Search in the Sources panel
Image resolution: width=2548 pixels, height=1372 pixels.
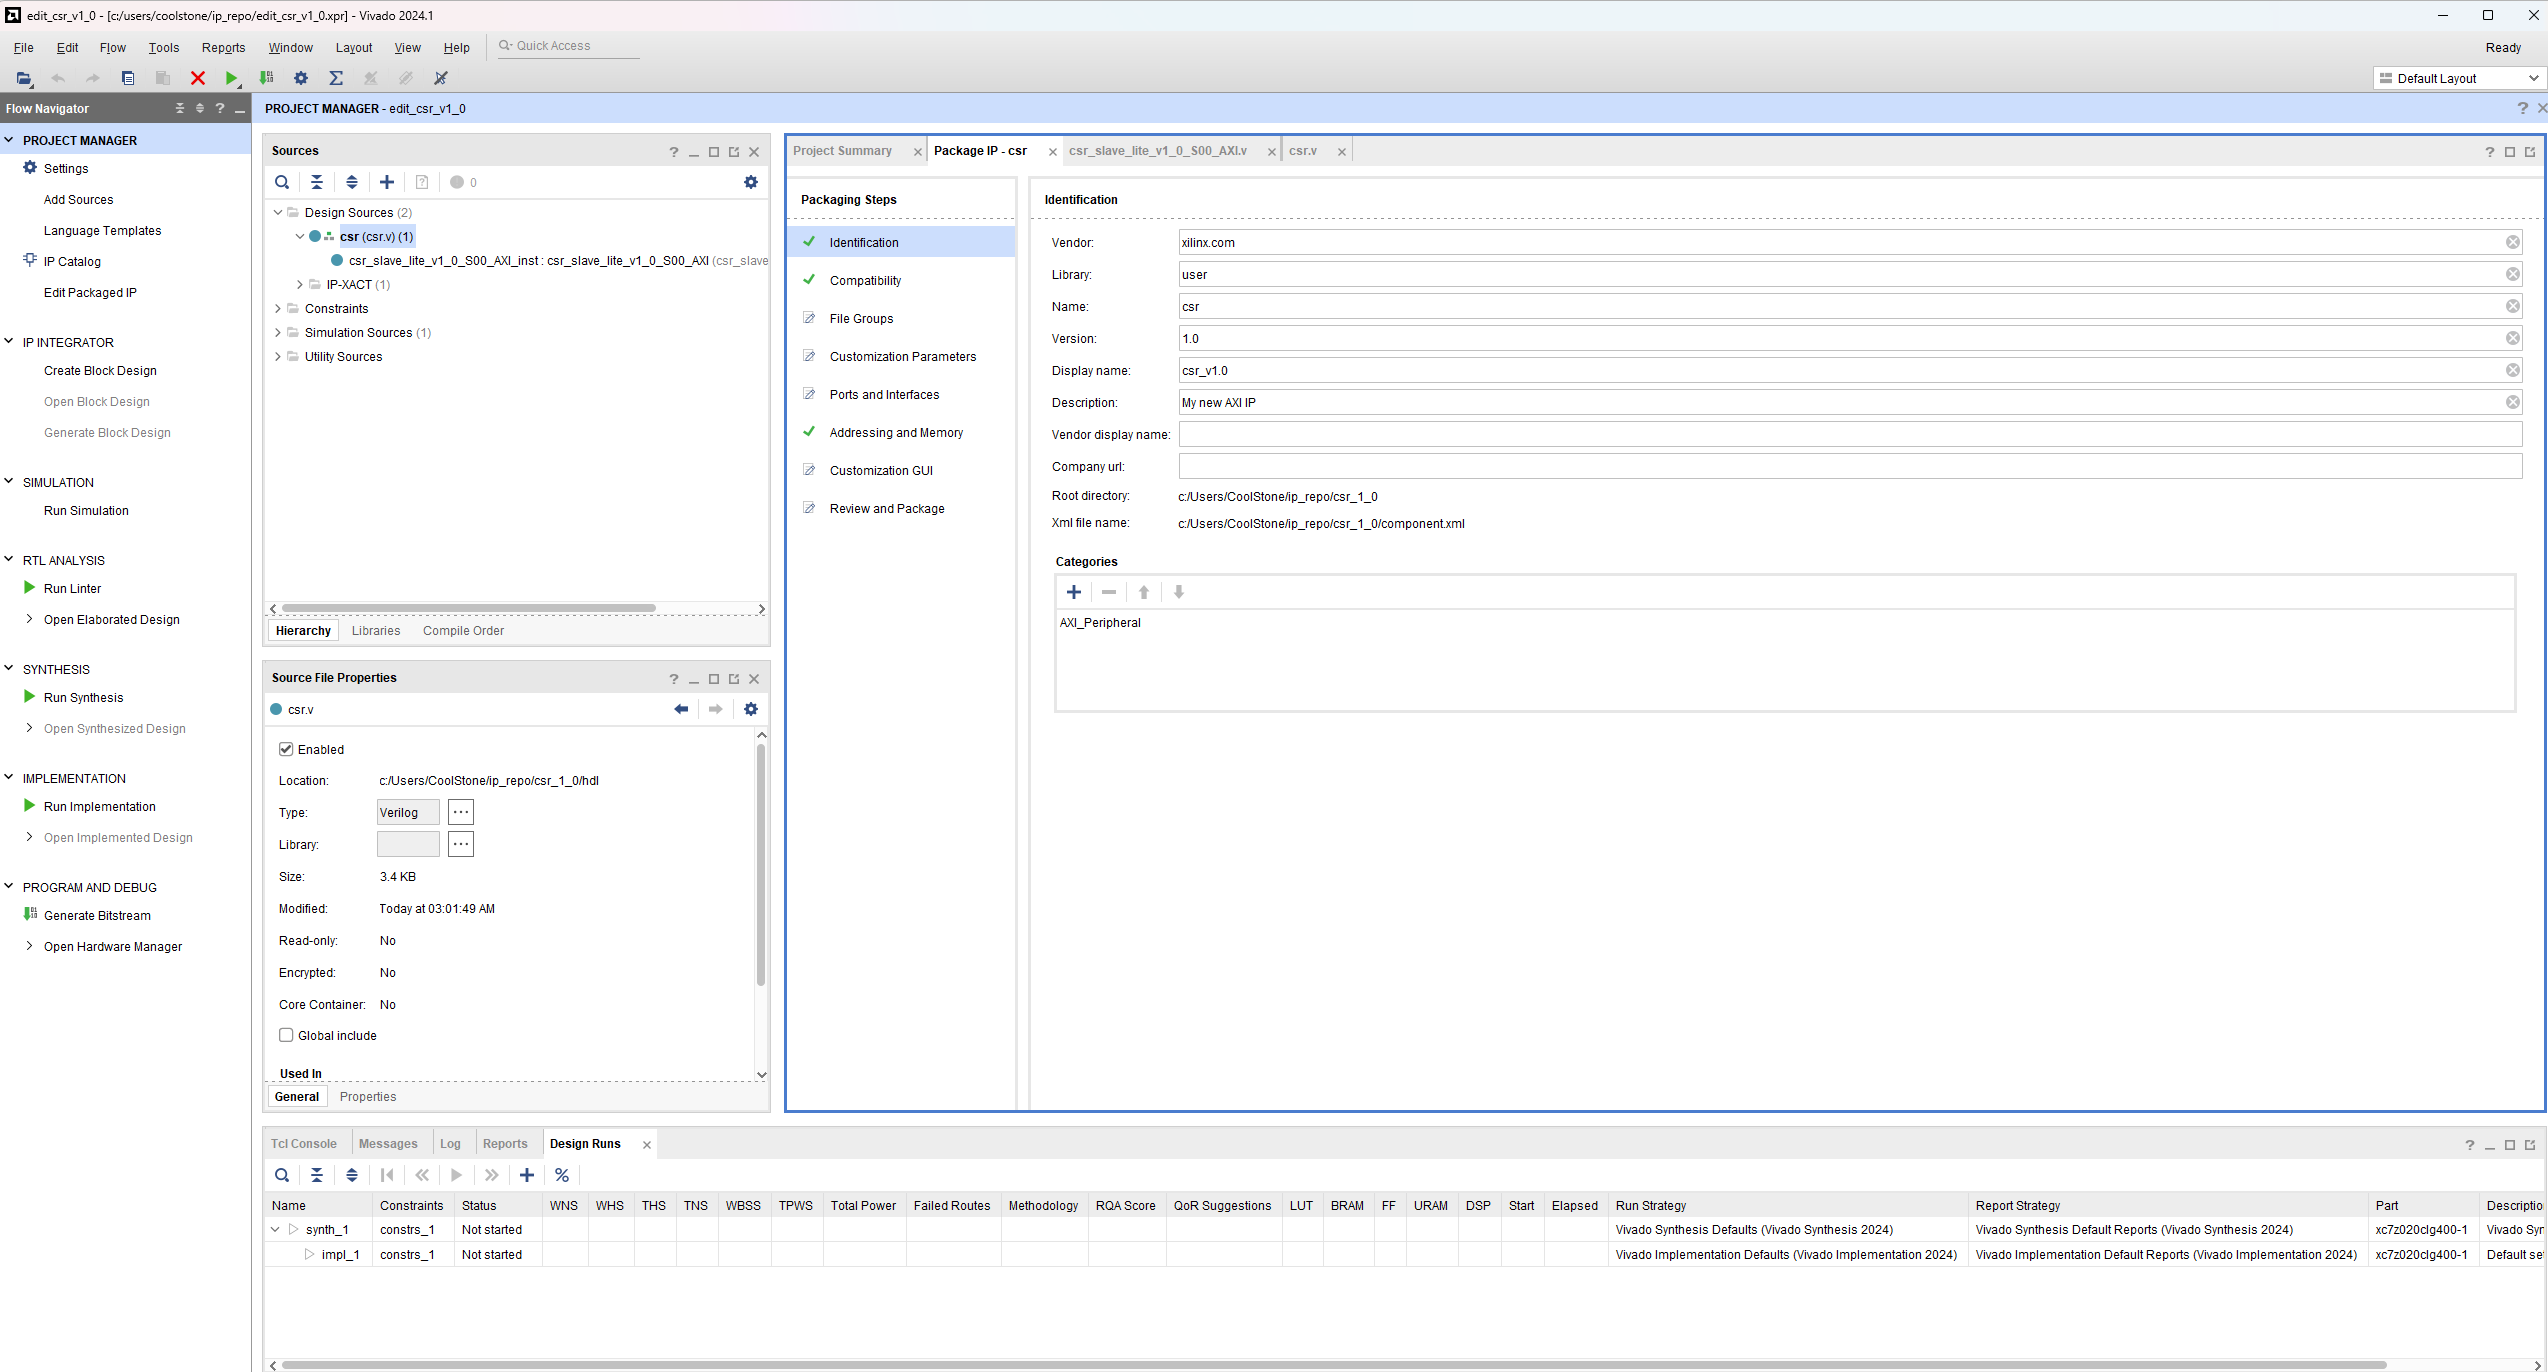282,182
